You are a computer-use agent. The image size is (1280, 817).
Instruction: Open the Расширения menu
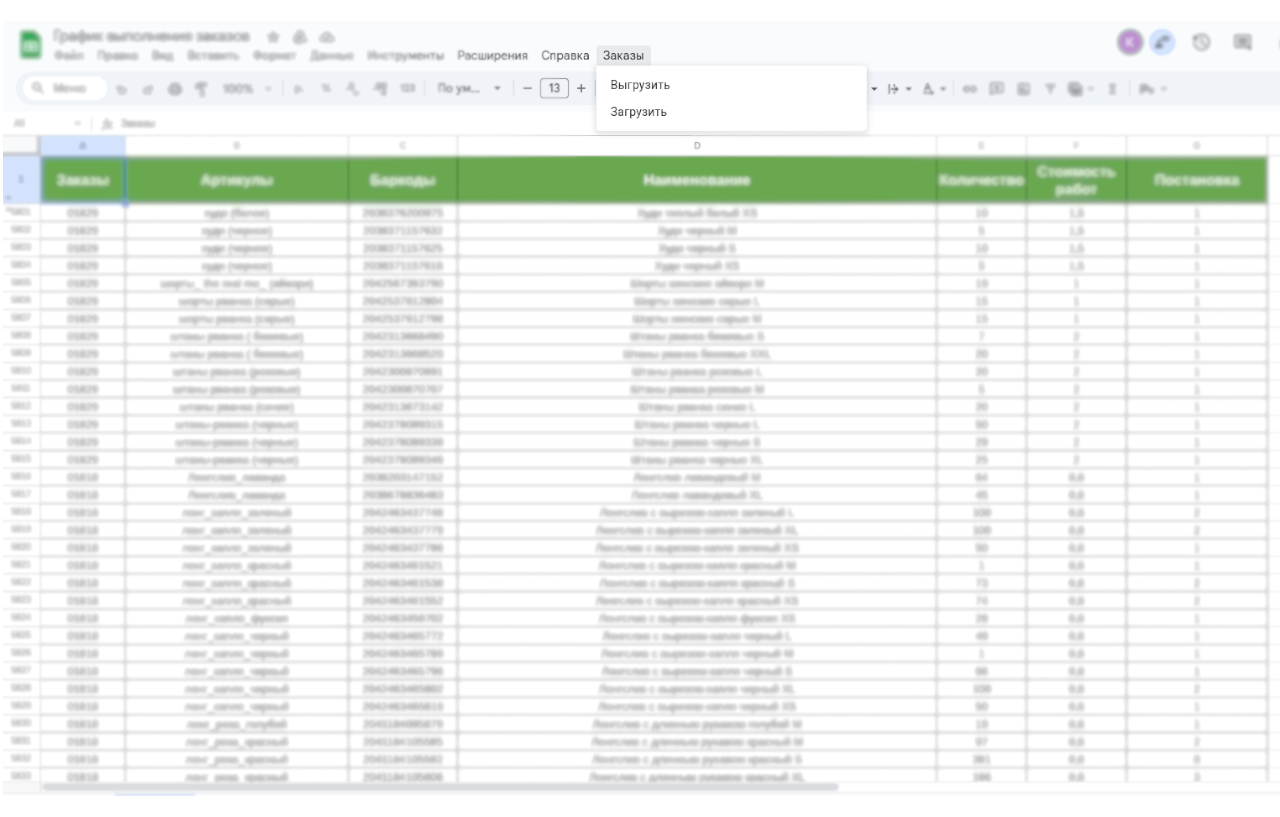point(492,55)
